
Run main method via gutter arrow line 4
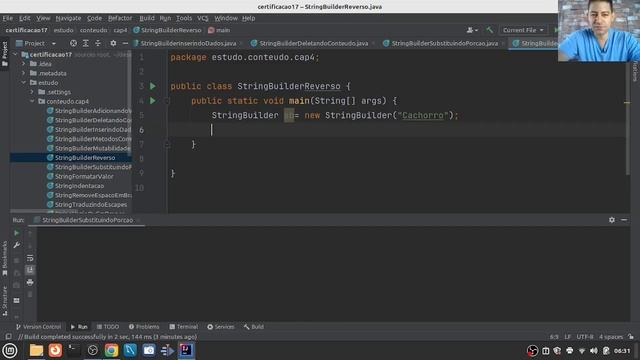click(x=153, y=100)
